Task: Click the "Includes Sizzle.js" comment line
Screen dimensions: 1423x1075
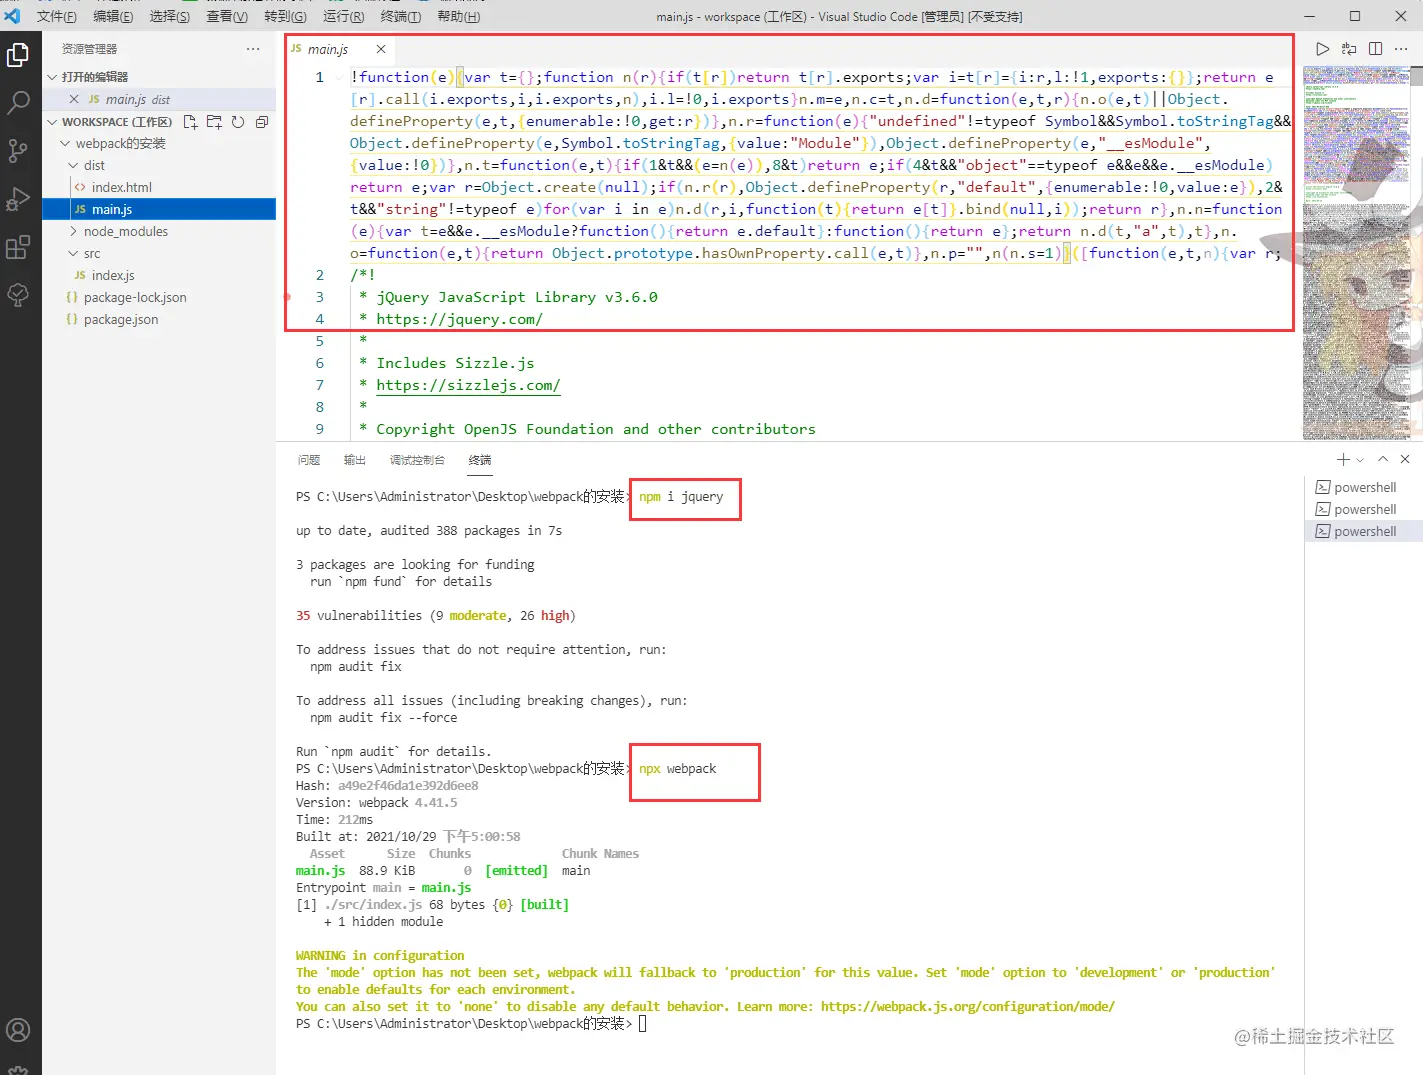Action: [x=447, y=363]
